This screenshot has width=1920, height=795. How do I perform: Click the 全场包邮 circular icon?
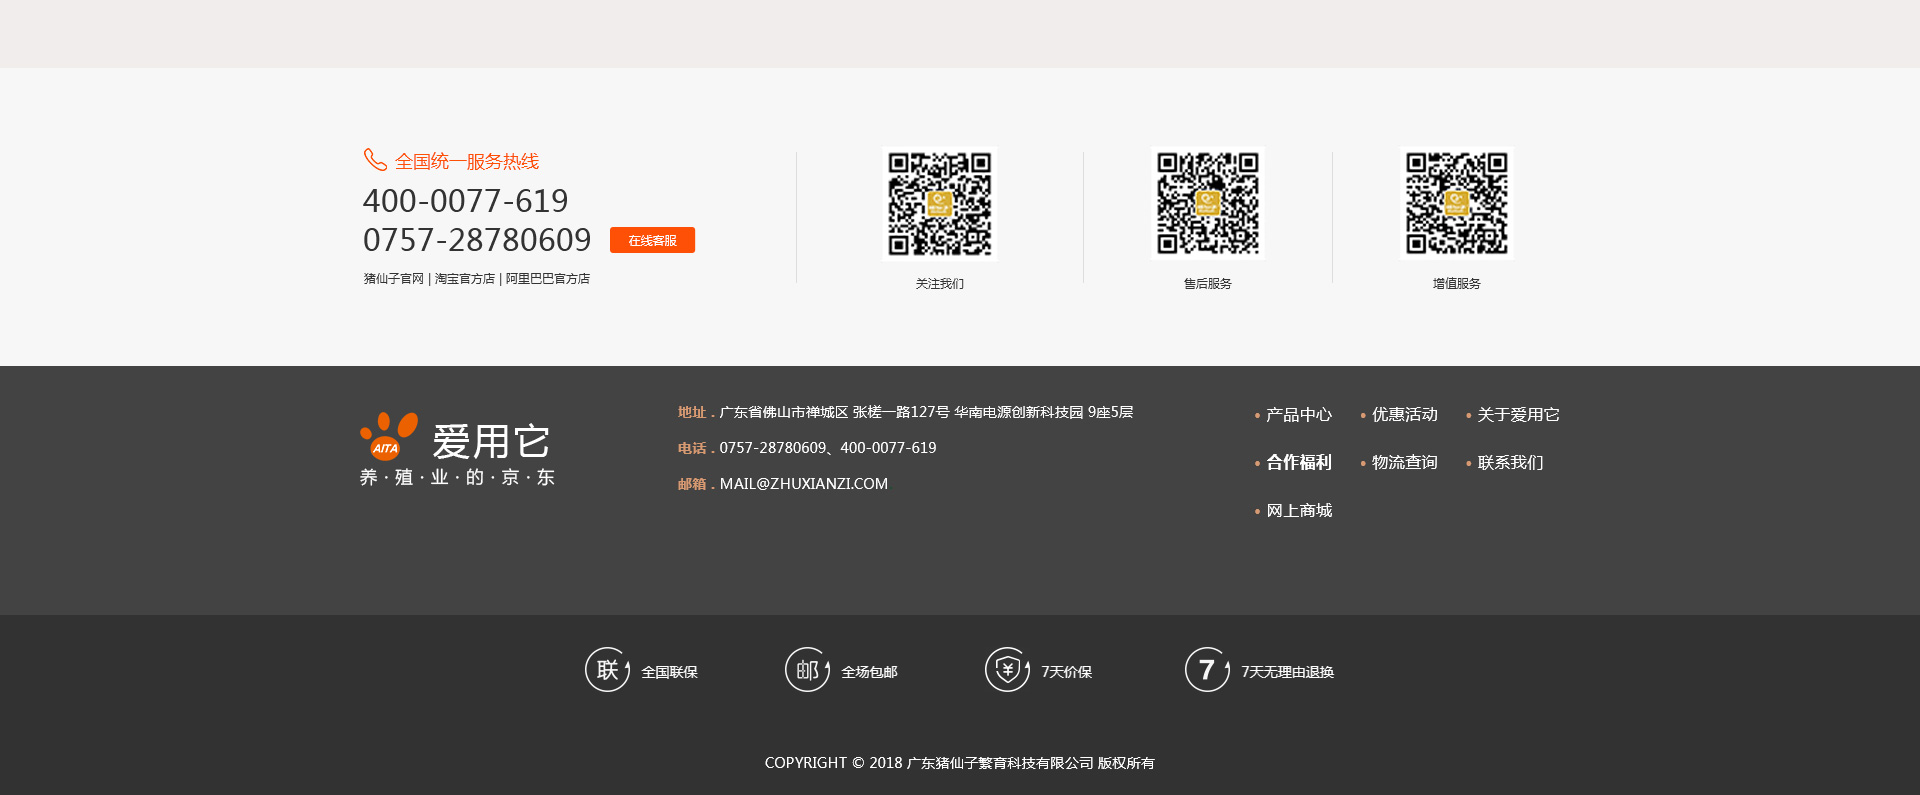tap(807, 670)
